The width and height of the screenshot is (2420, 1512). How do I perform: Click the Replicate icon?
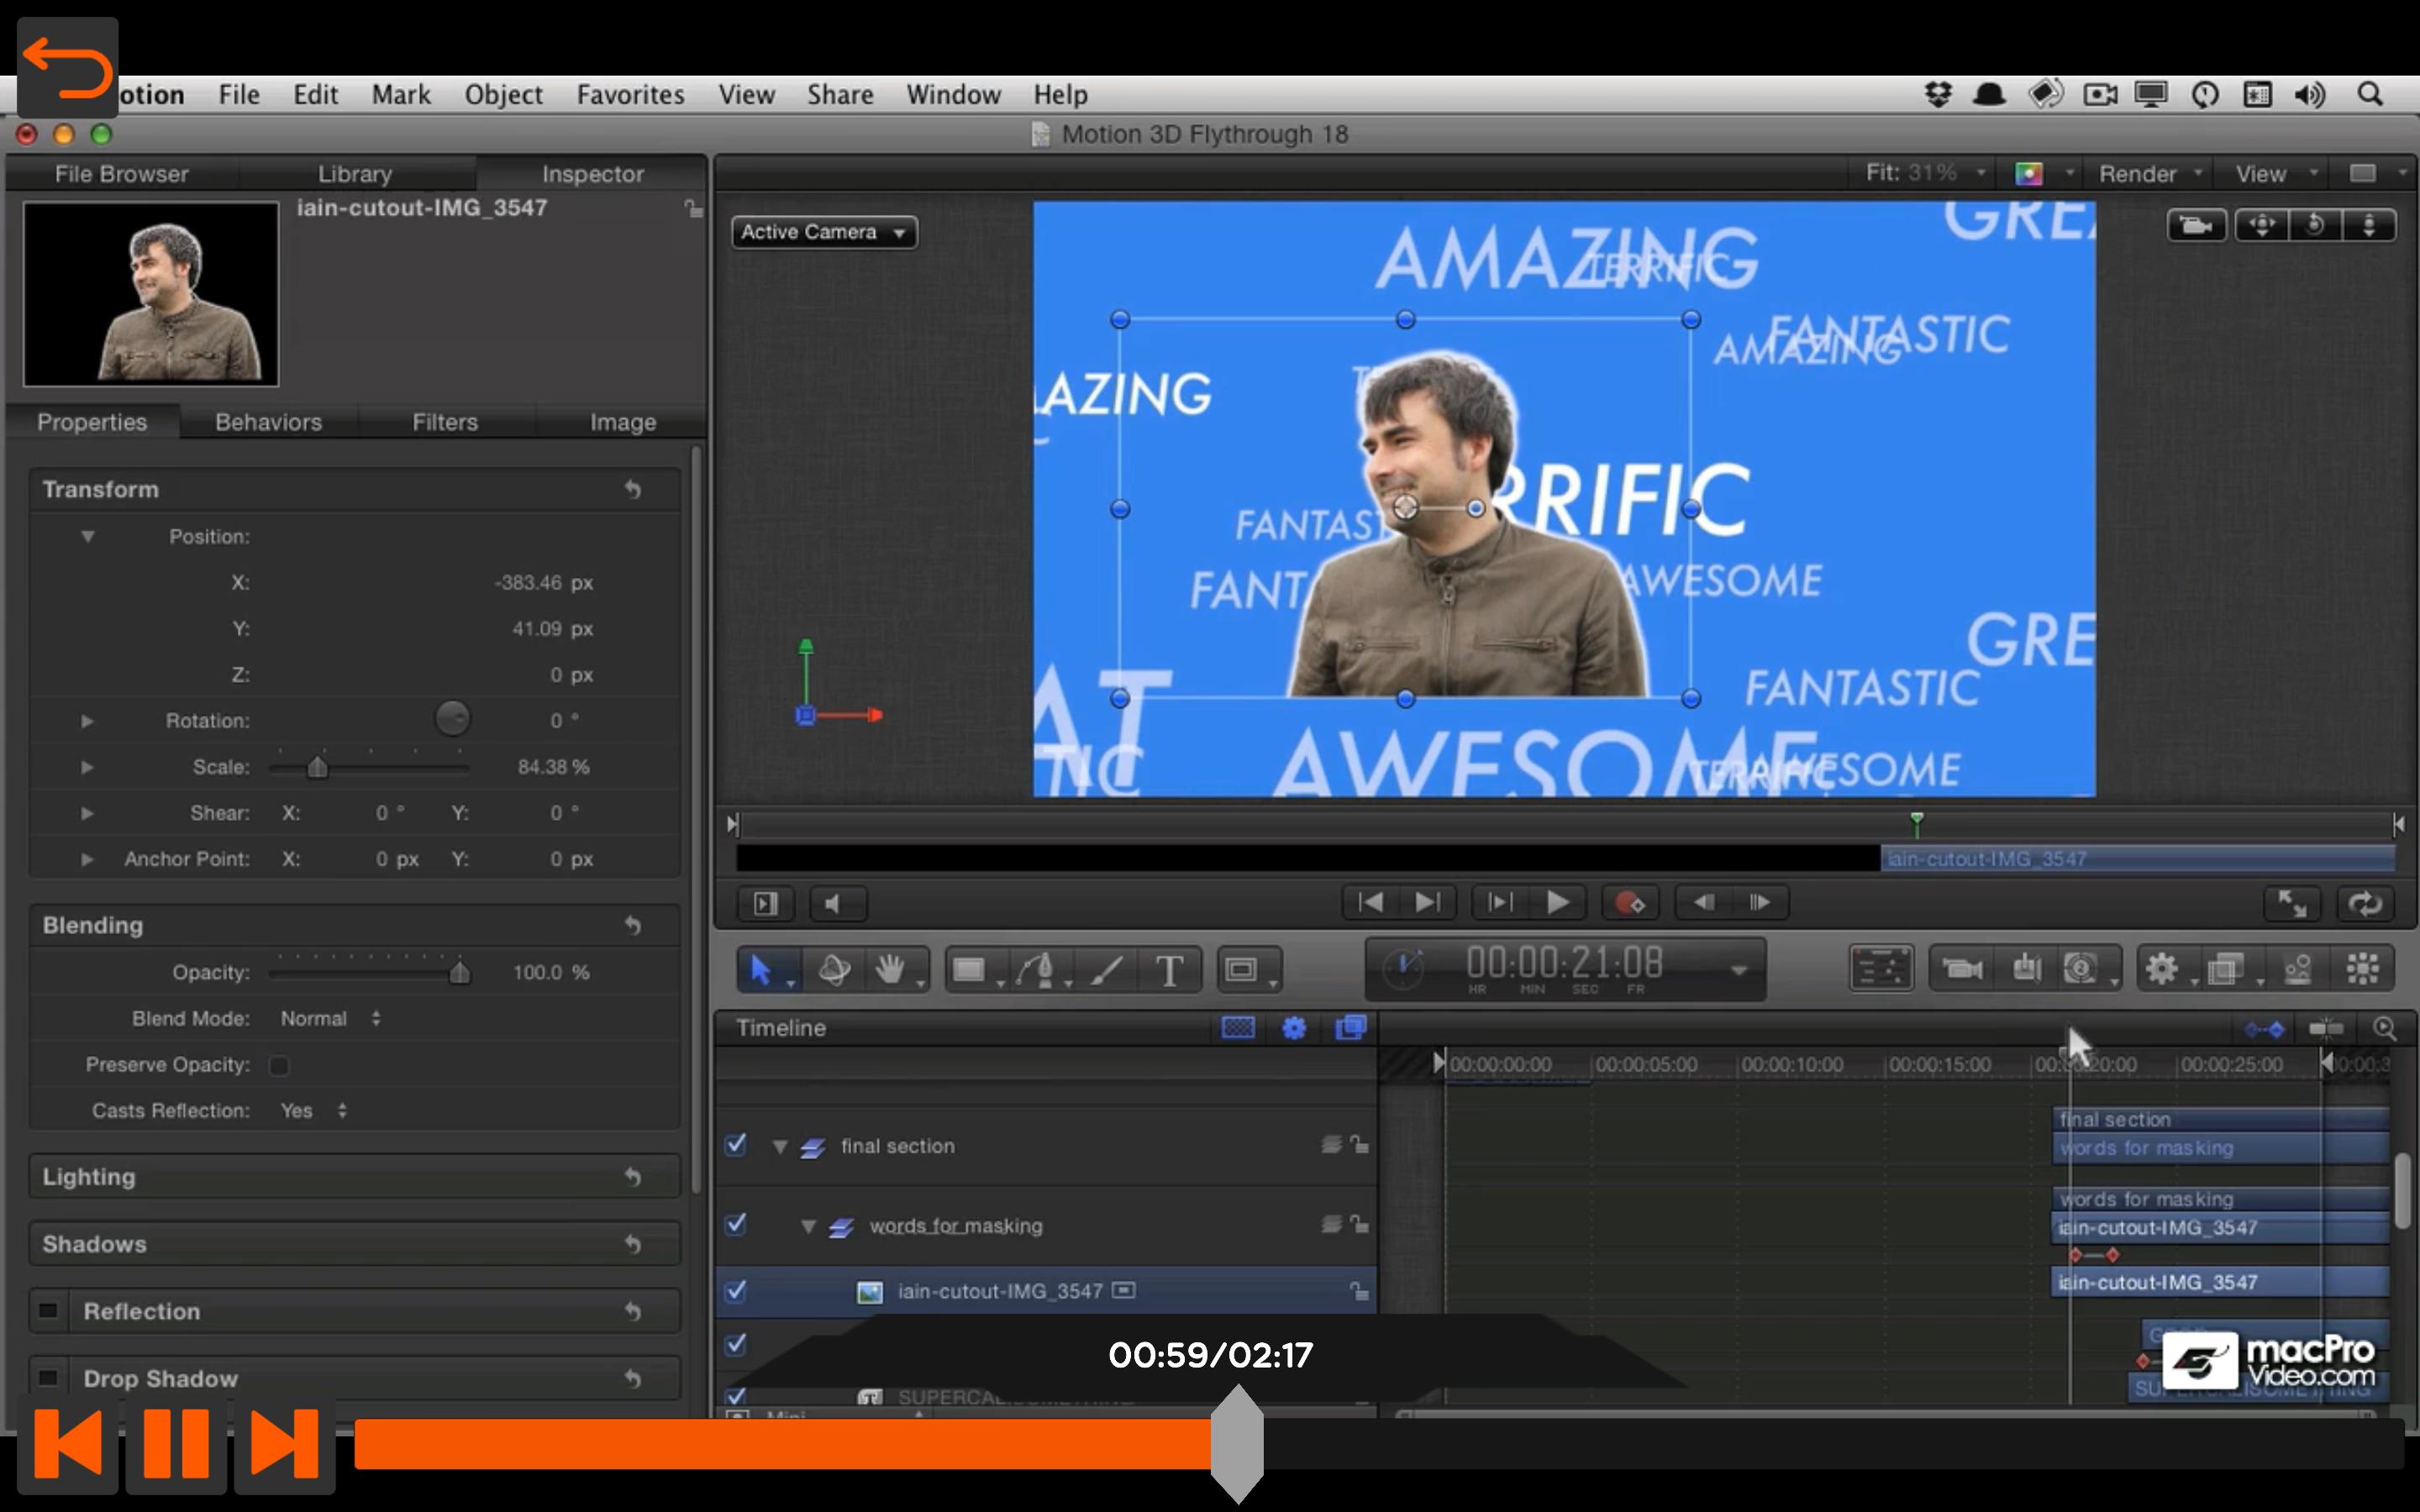[x=2363, y=968]
